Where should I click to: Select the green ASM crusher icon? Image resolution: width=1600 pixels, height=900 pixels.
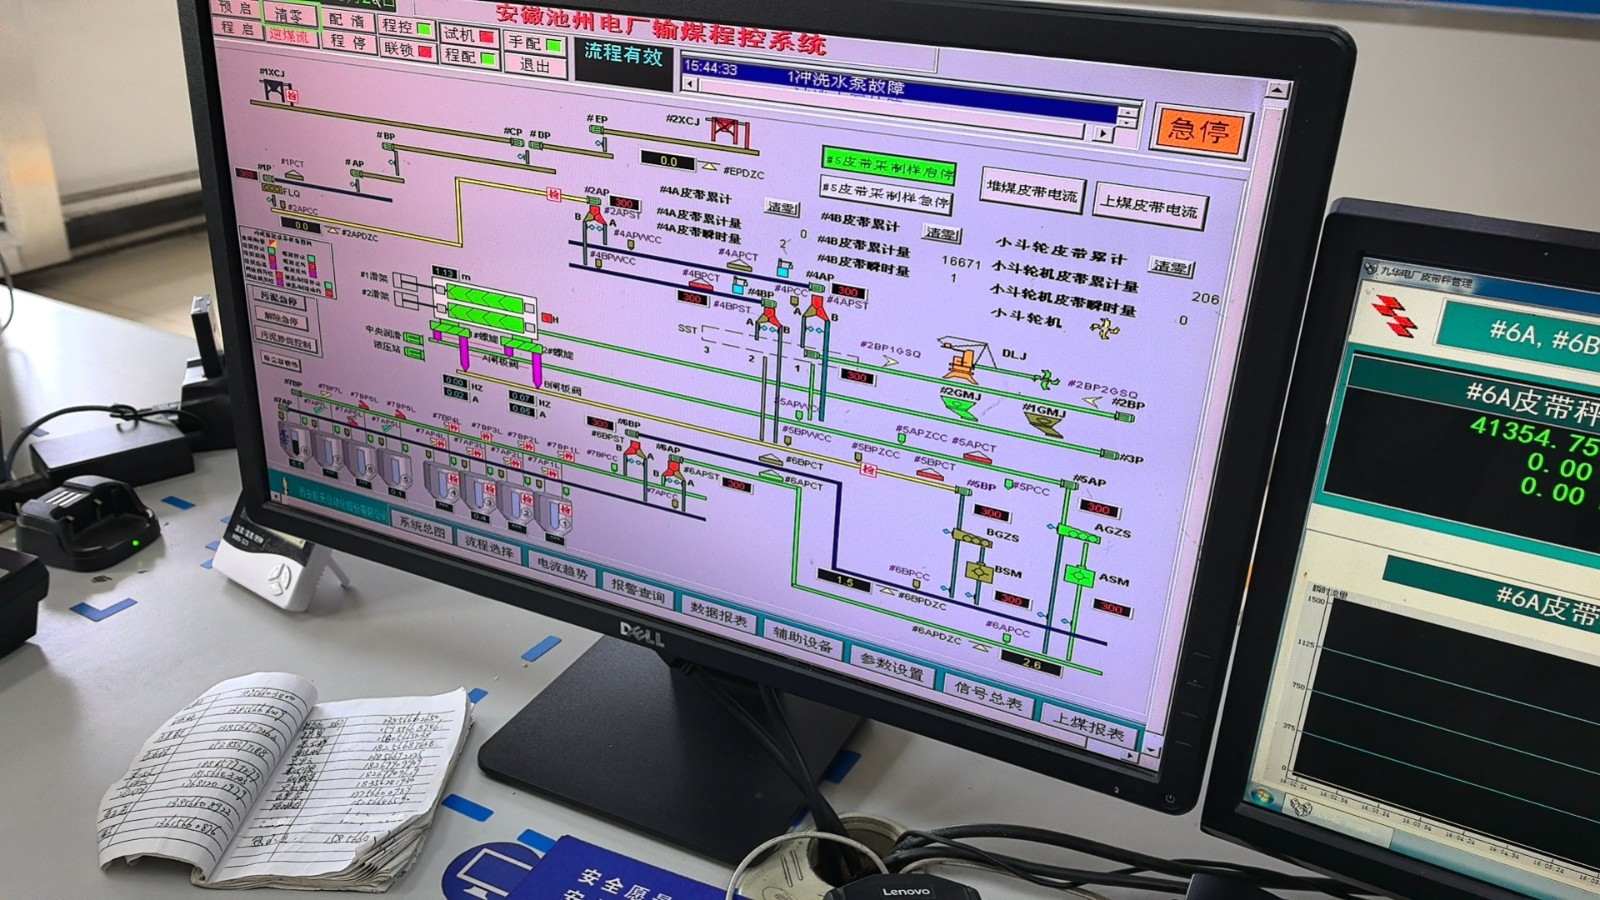tap(1078, 576)
